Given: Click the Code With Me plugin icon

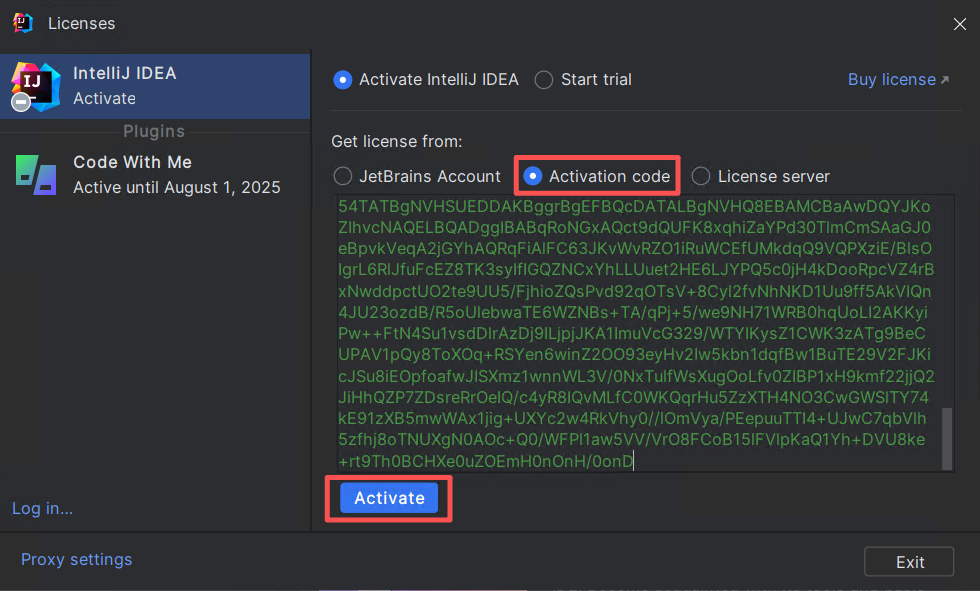Looking at the screenshot, I should 36,174.
